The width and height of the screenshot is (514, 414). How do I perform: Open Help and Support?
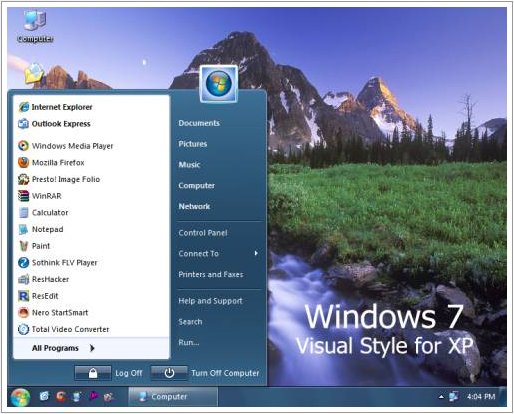coord(210,301)
